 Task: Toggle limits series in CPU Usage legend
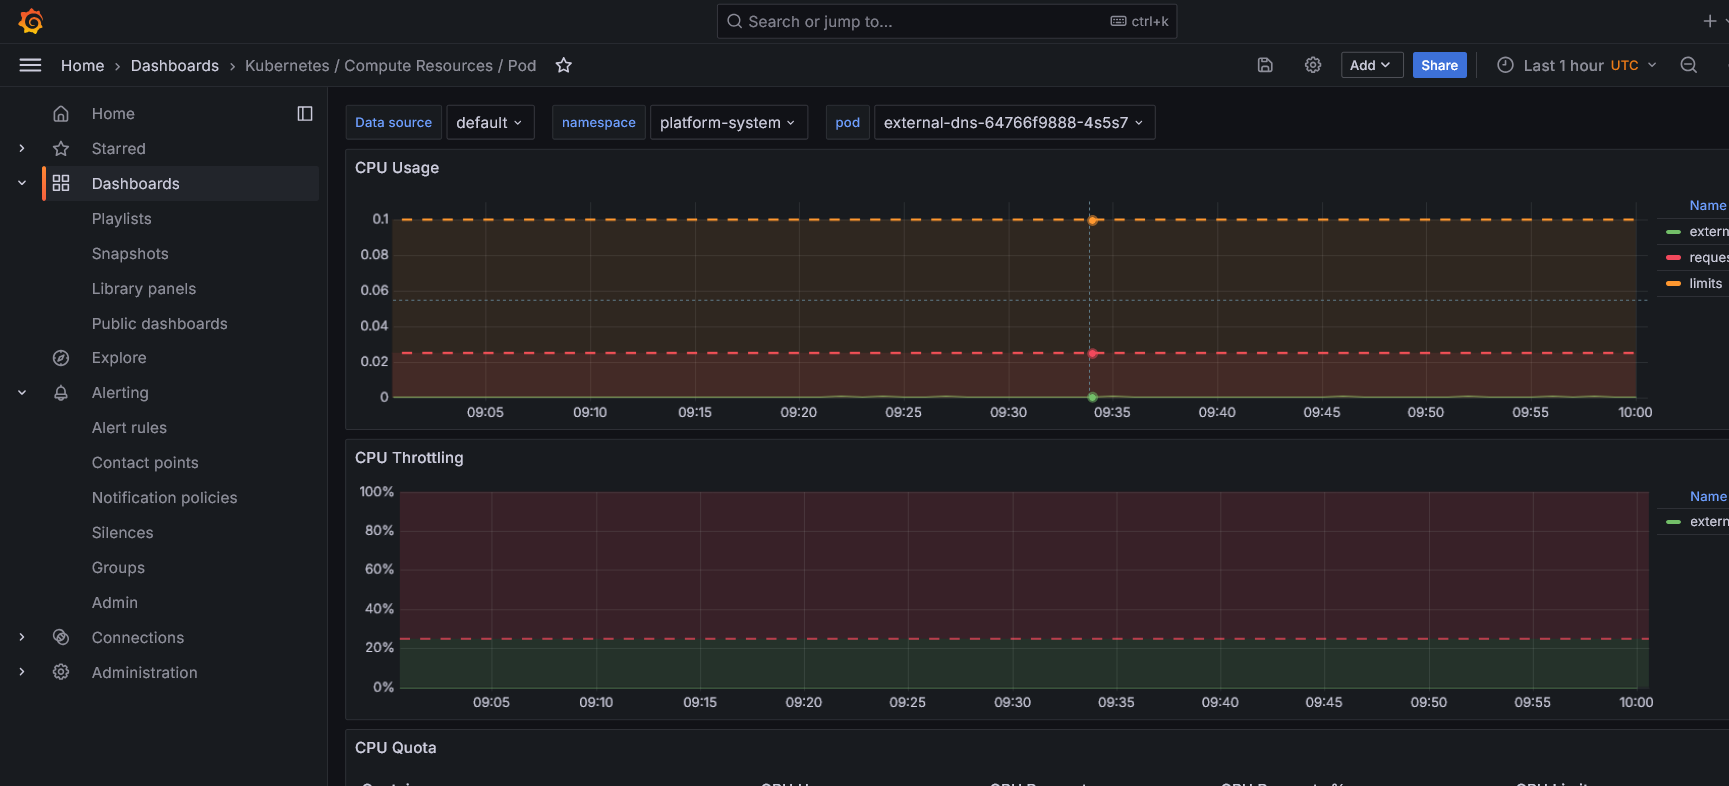coord(1705,284)
